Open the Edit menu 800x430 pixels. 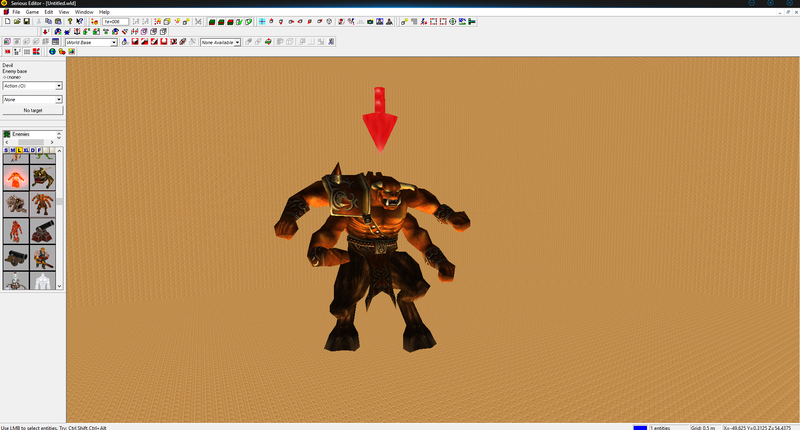(x=48, y=12)
